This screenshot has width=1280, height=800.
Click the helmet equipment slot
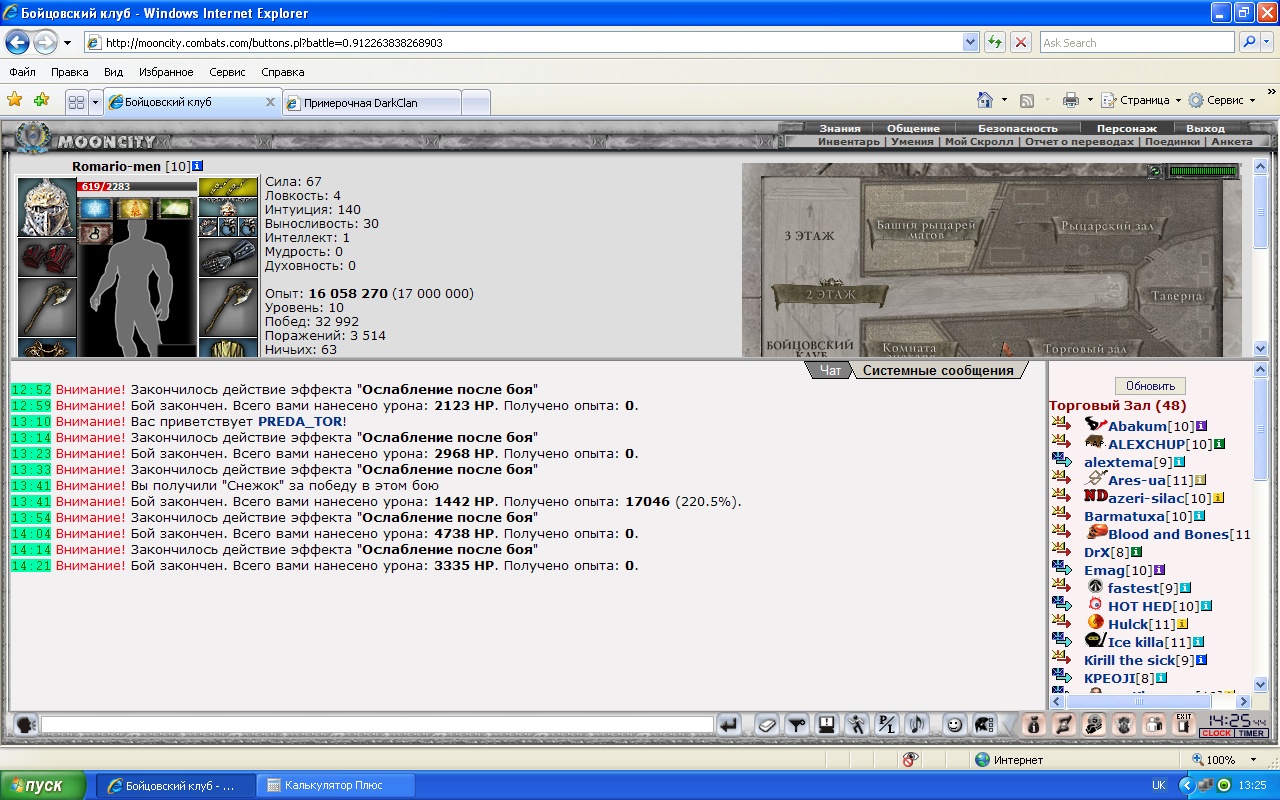47,207
